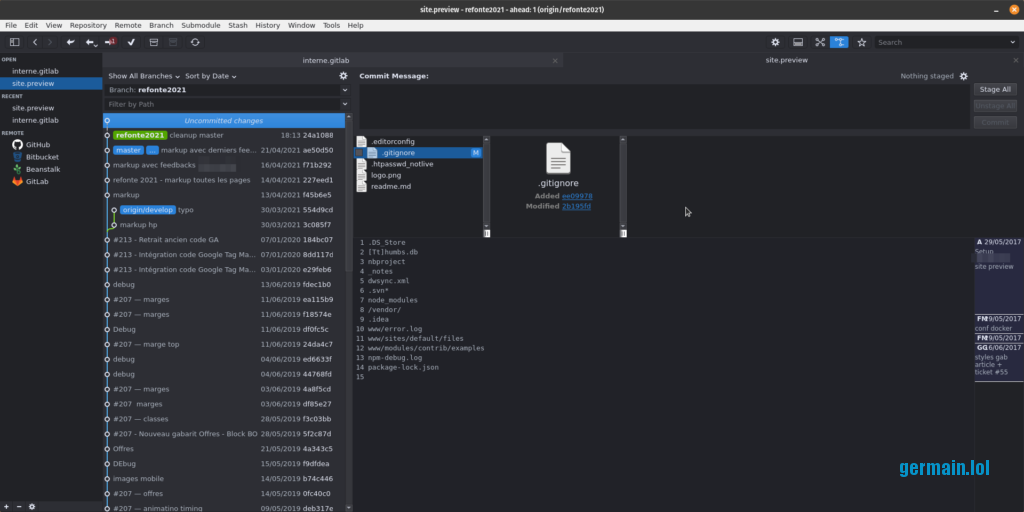Toggle the sidebar visibility button
1024x512 pixels.
pyautogui.click(x=14, y=42)
